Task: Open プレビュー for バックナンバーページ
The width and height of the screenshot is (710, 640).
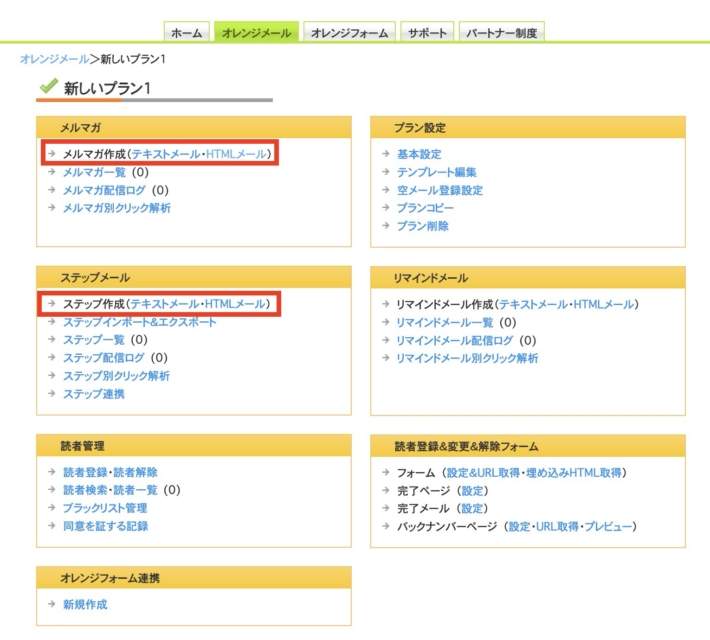Action: click(608, 527)
